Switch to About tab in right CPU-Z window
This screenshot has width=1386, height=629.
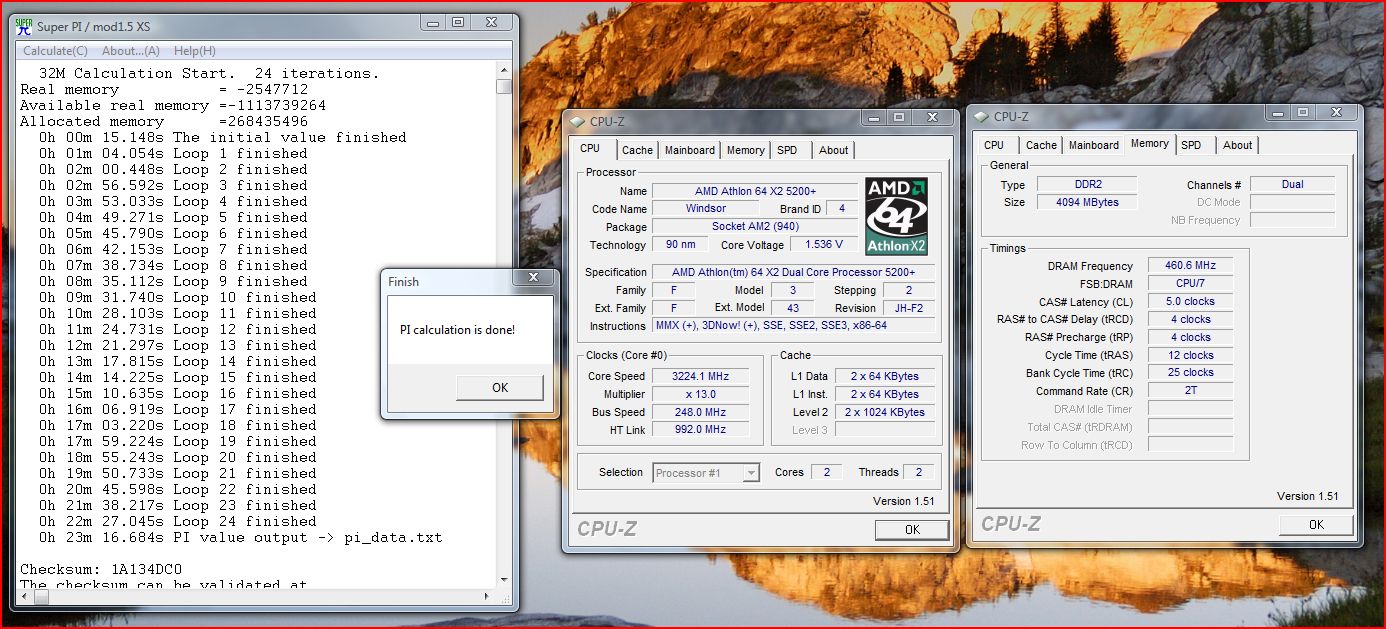(x=1238, y=145)
